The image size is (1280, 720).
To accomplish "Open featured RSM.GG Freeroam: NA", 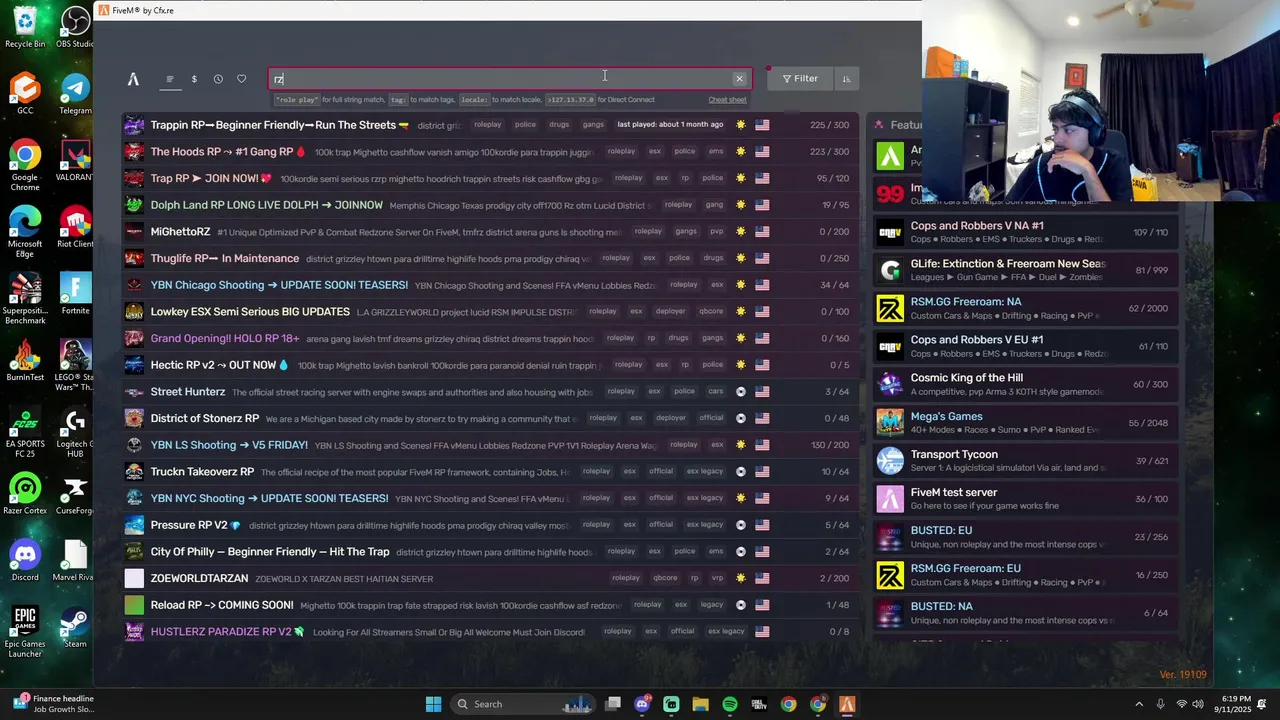I will coord(1025,309).
